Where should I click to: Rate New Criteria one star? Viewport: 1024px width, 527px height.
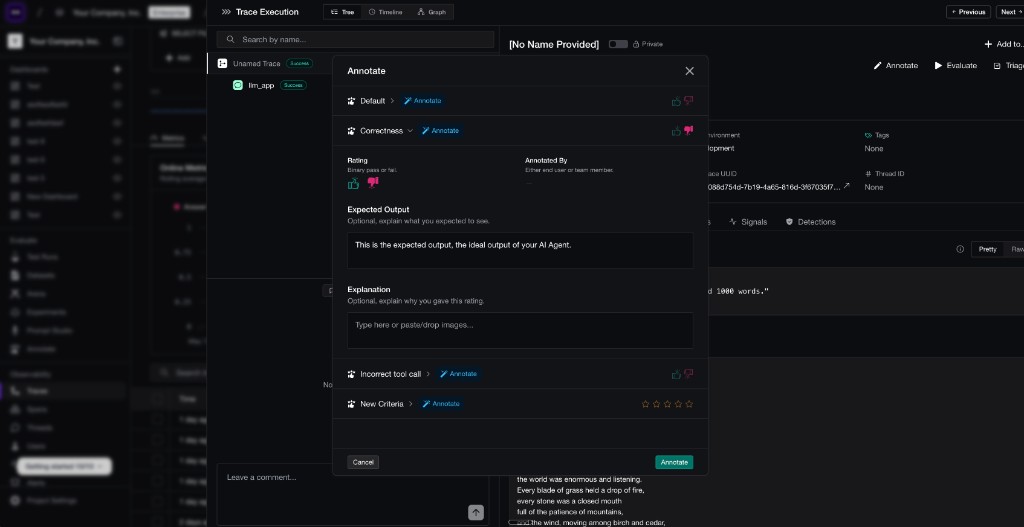(x=645, y=404)
